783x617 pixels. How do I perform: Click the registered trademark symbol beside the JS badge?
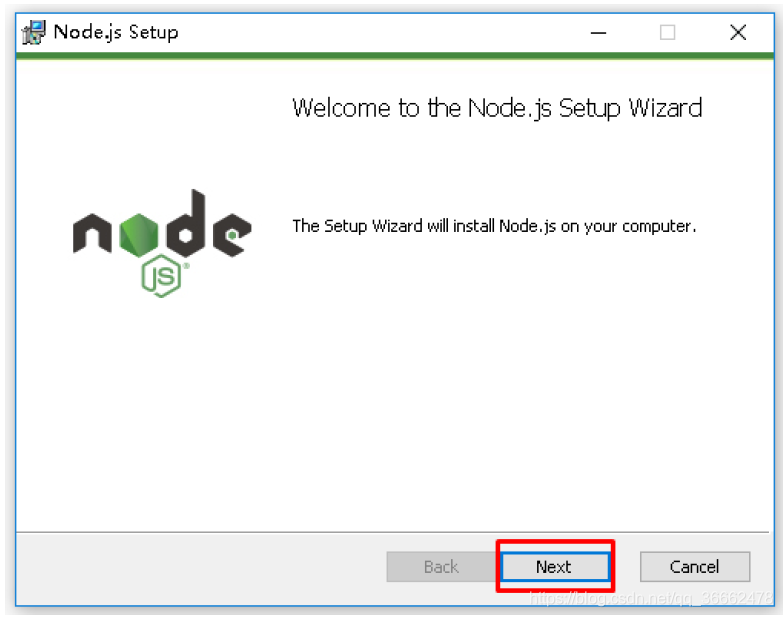coord(186,266)
